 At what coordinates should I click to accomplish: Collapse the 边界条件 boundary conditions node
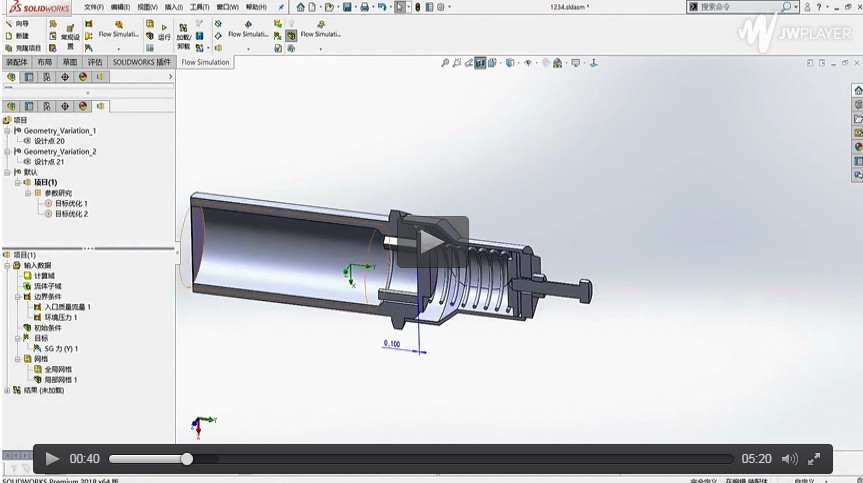point(16,296)
